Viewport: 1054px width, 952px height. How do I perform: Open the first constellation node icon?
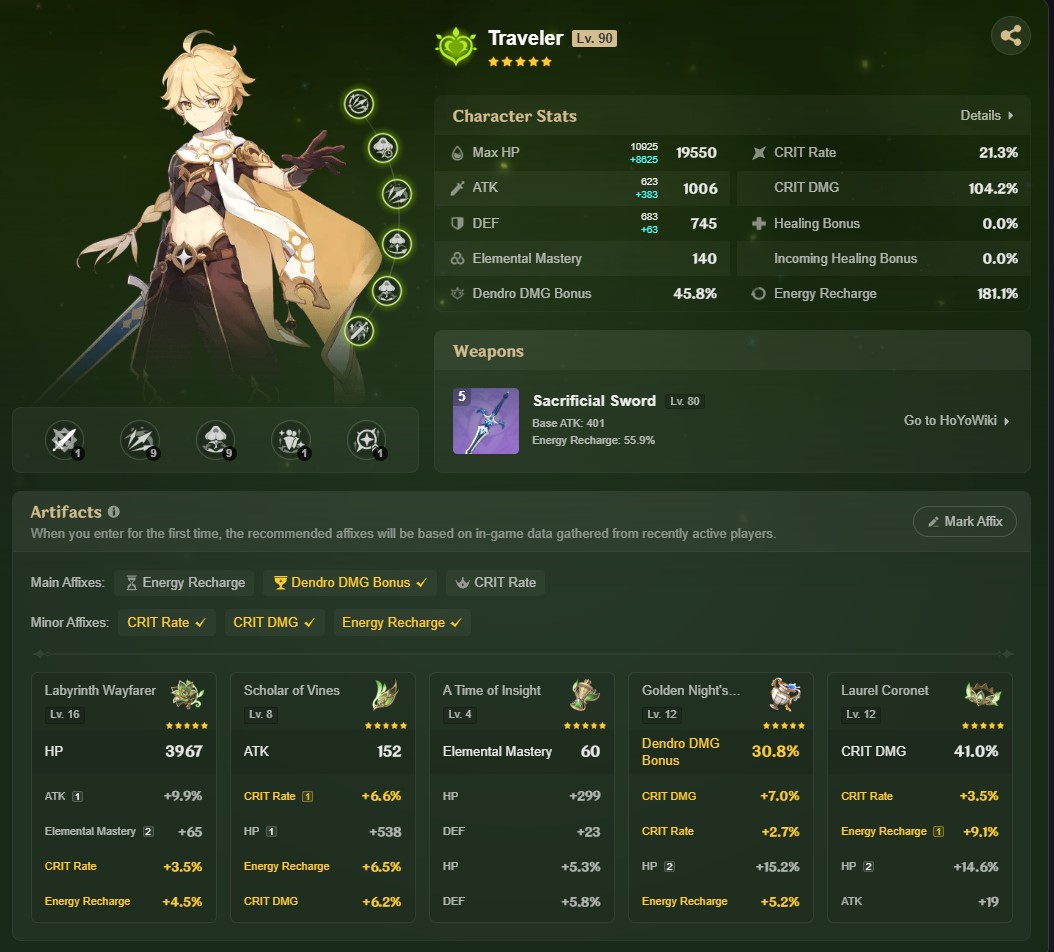[x=359, y=104]
